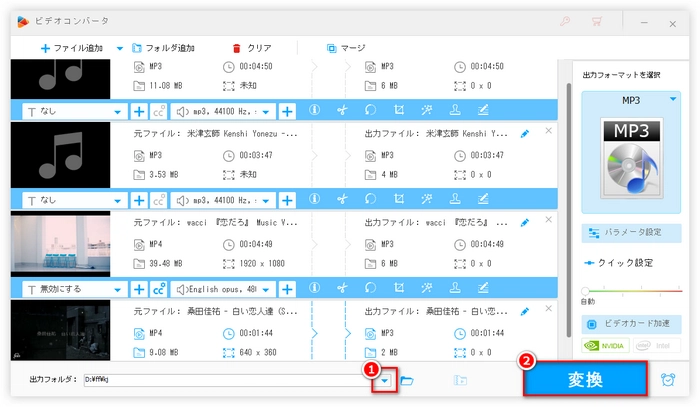The image size is (700, 407).
Task: Click the クイック設定 quality slider
Action: coord(630,291)
